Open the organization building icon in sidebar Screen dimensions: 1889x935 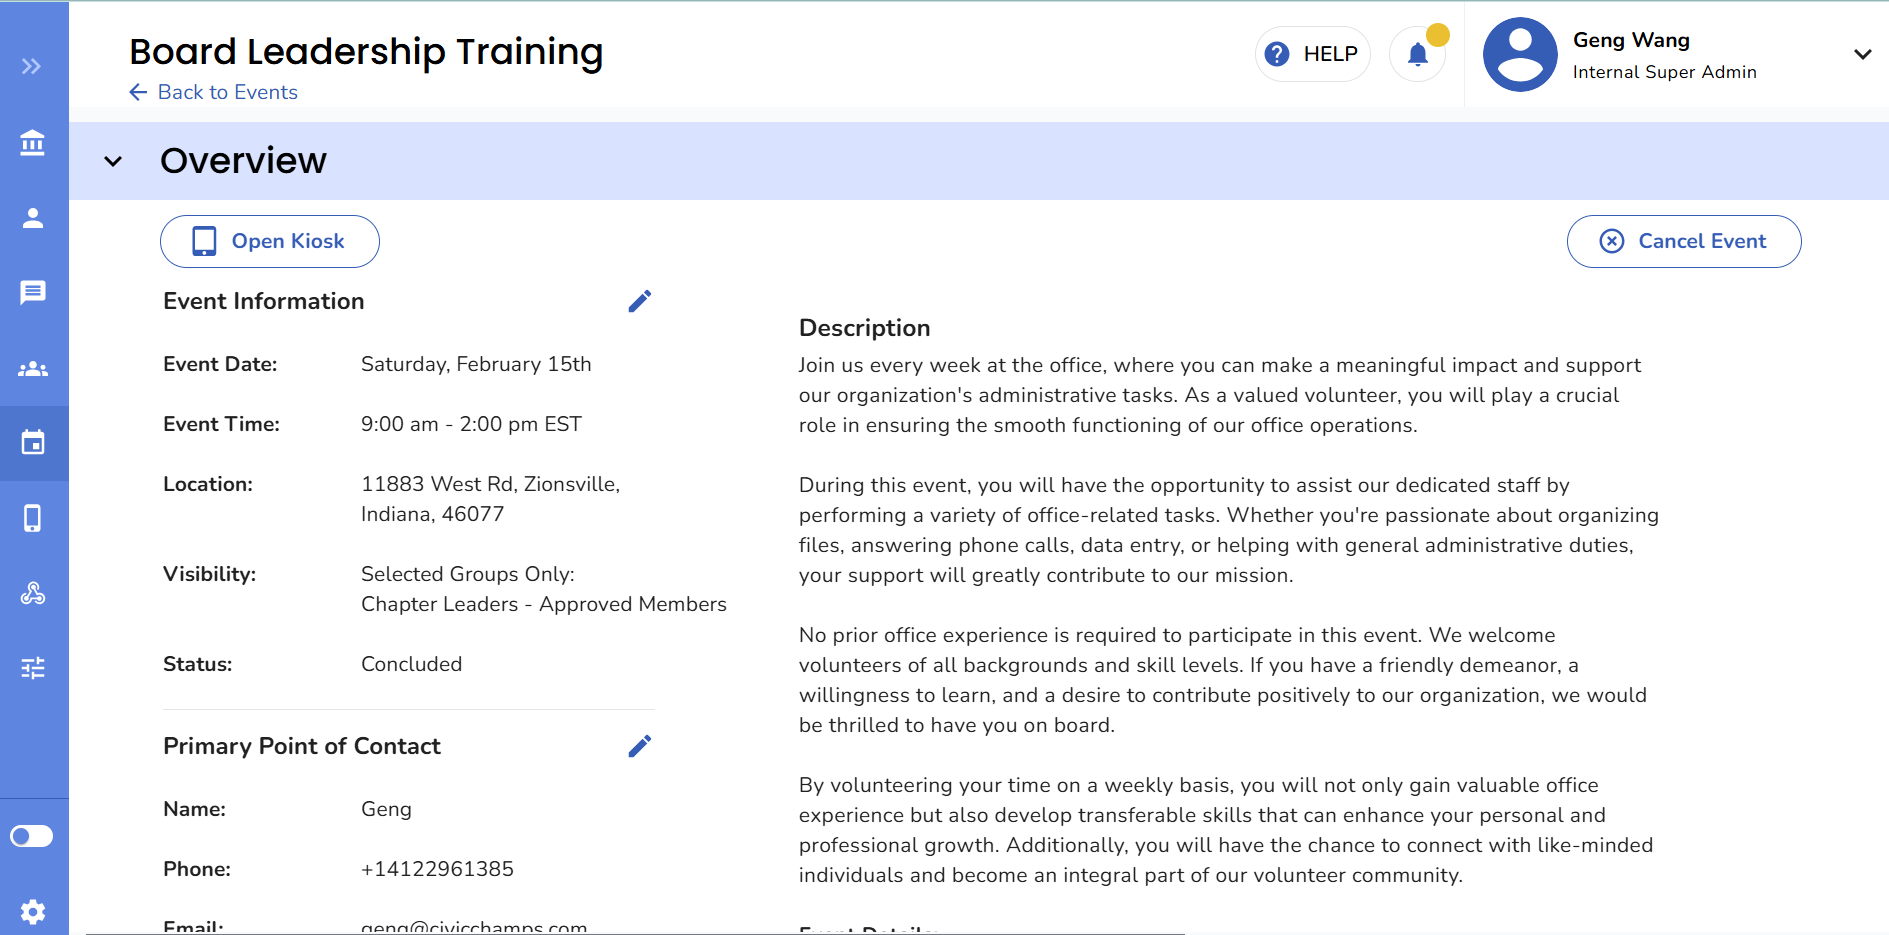tap(32, 143)
